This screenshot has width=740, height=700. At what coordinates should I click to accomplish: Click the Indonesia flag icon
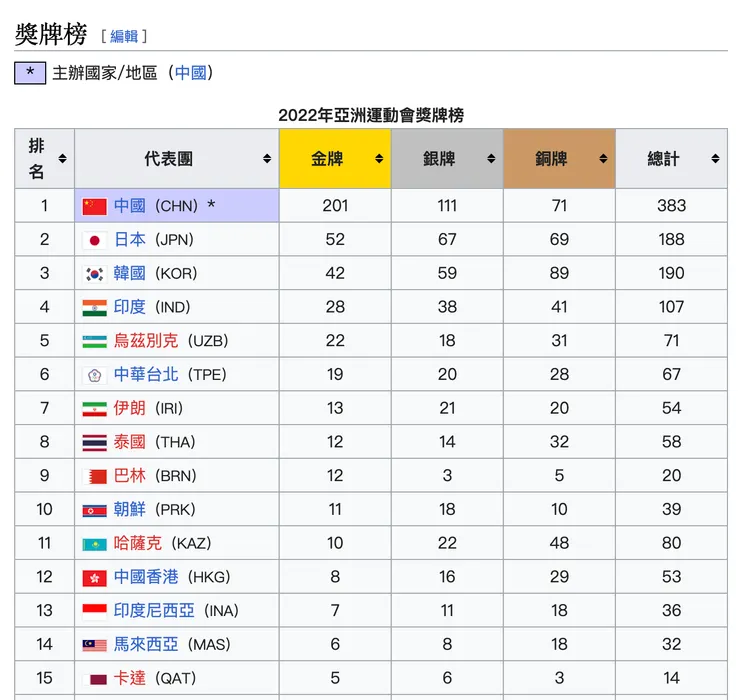94,612
